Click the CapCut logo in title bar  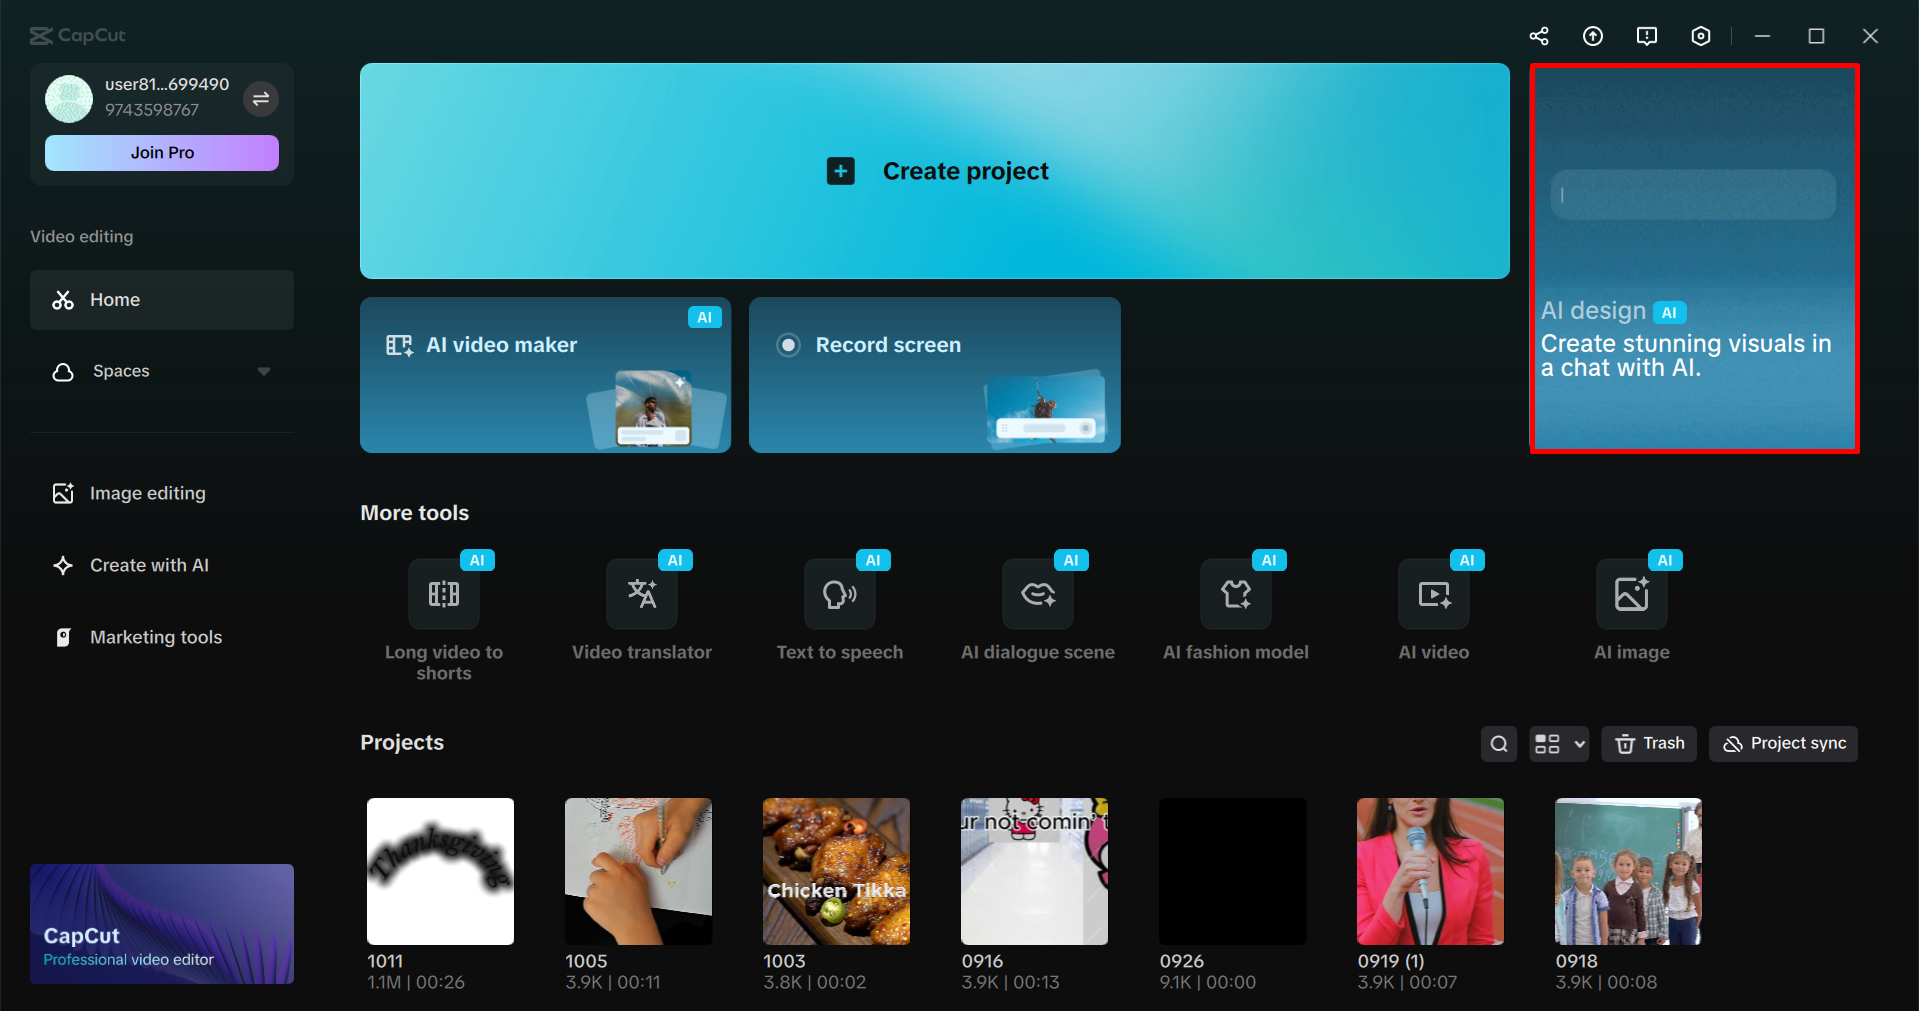click(x=78, y=36)
